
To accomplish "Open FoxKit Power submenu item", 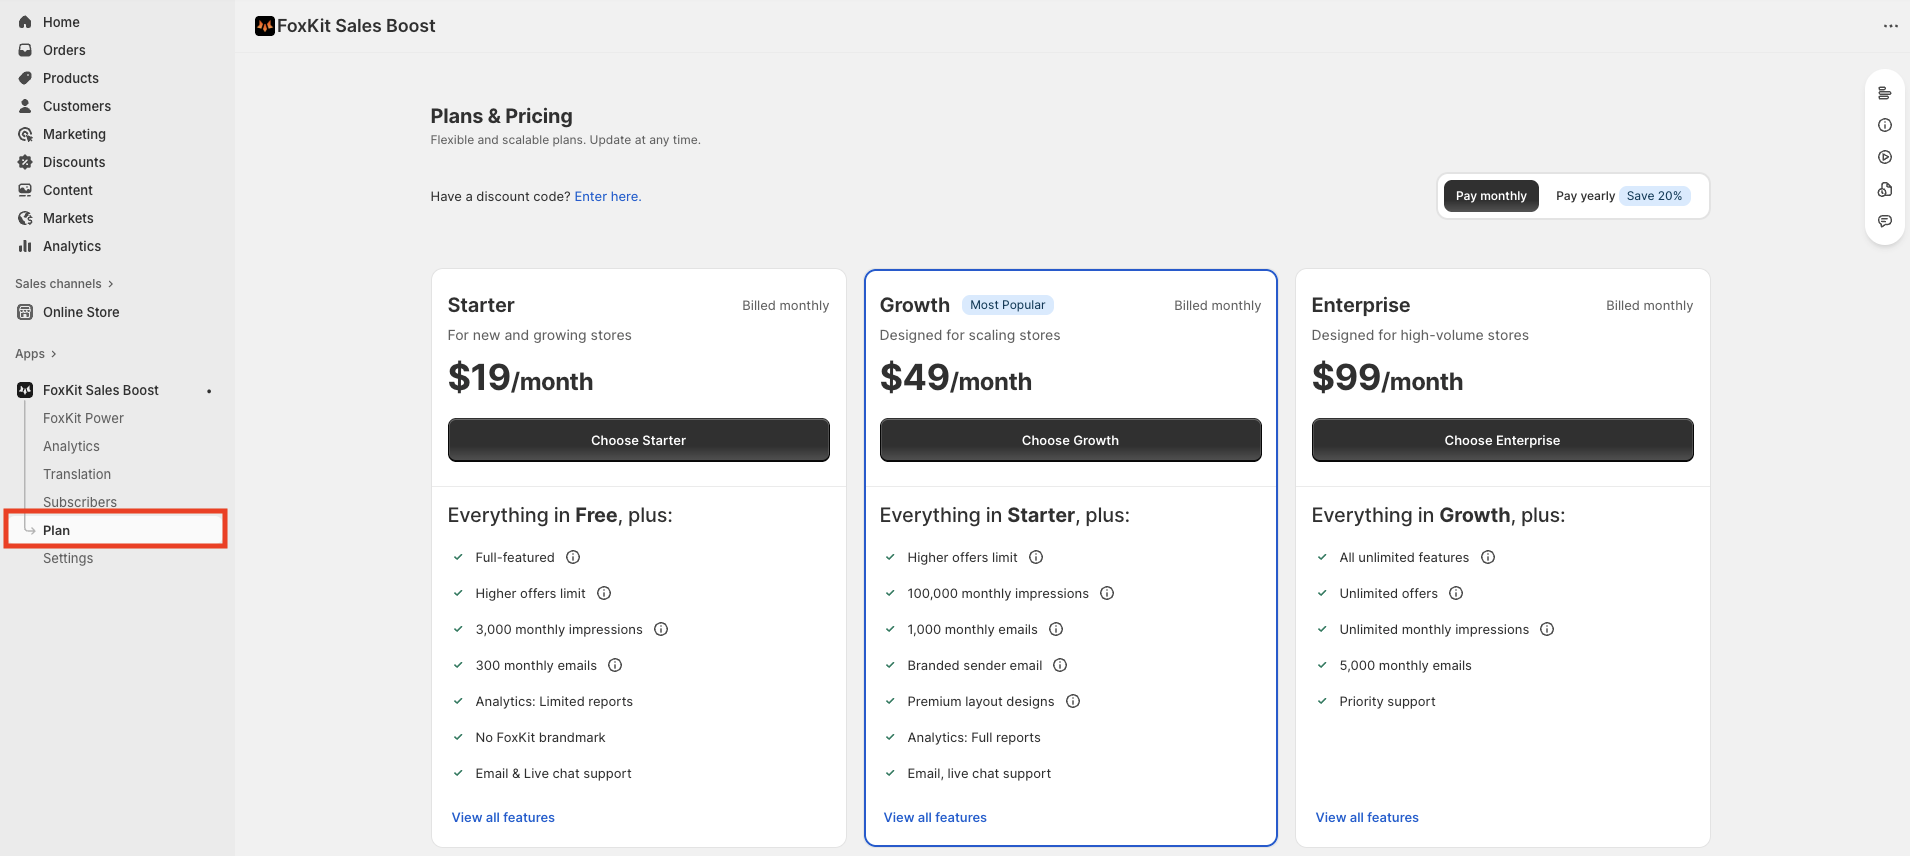I will pos(83,418).
